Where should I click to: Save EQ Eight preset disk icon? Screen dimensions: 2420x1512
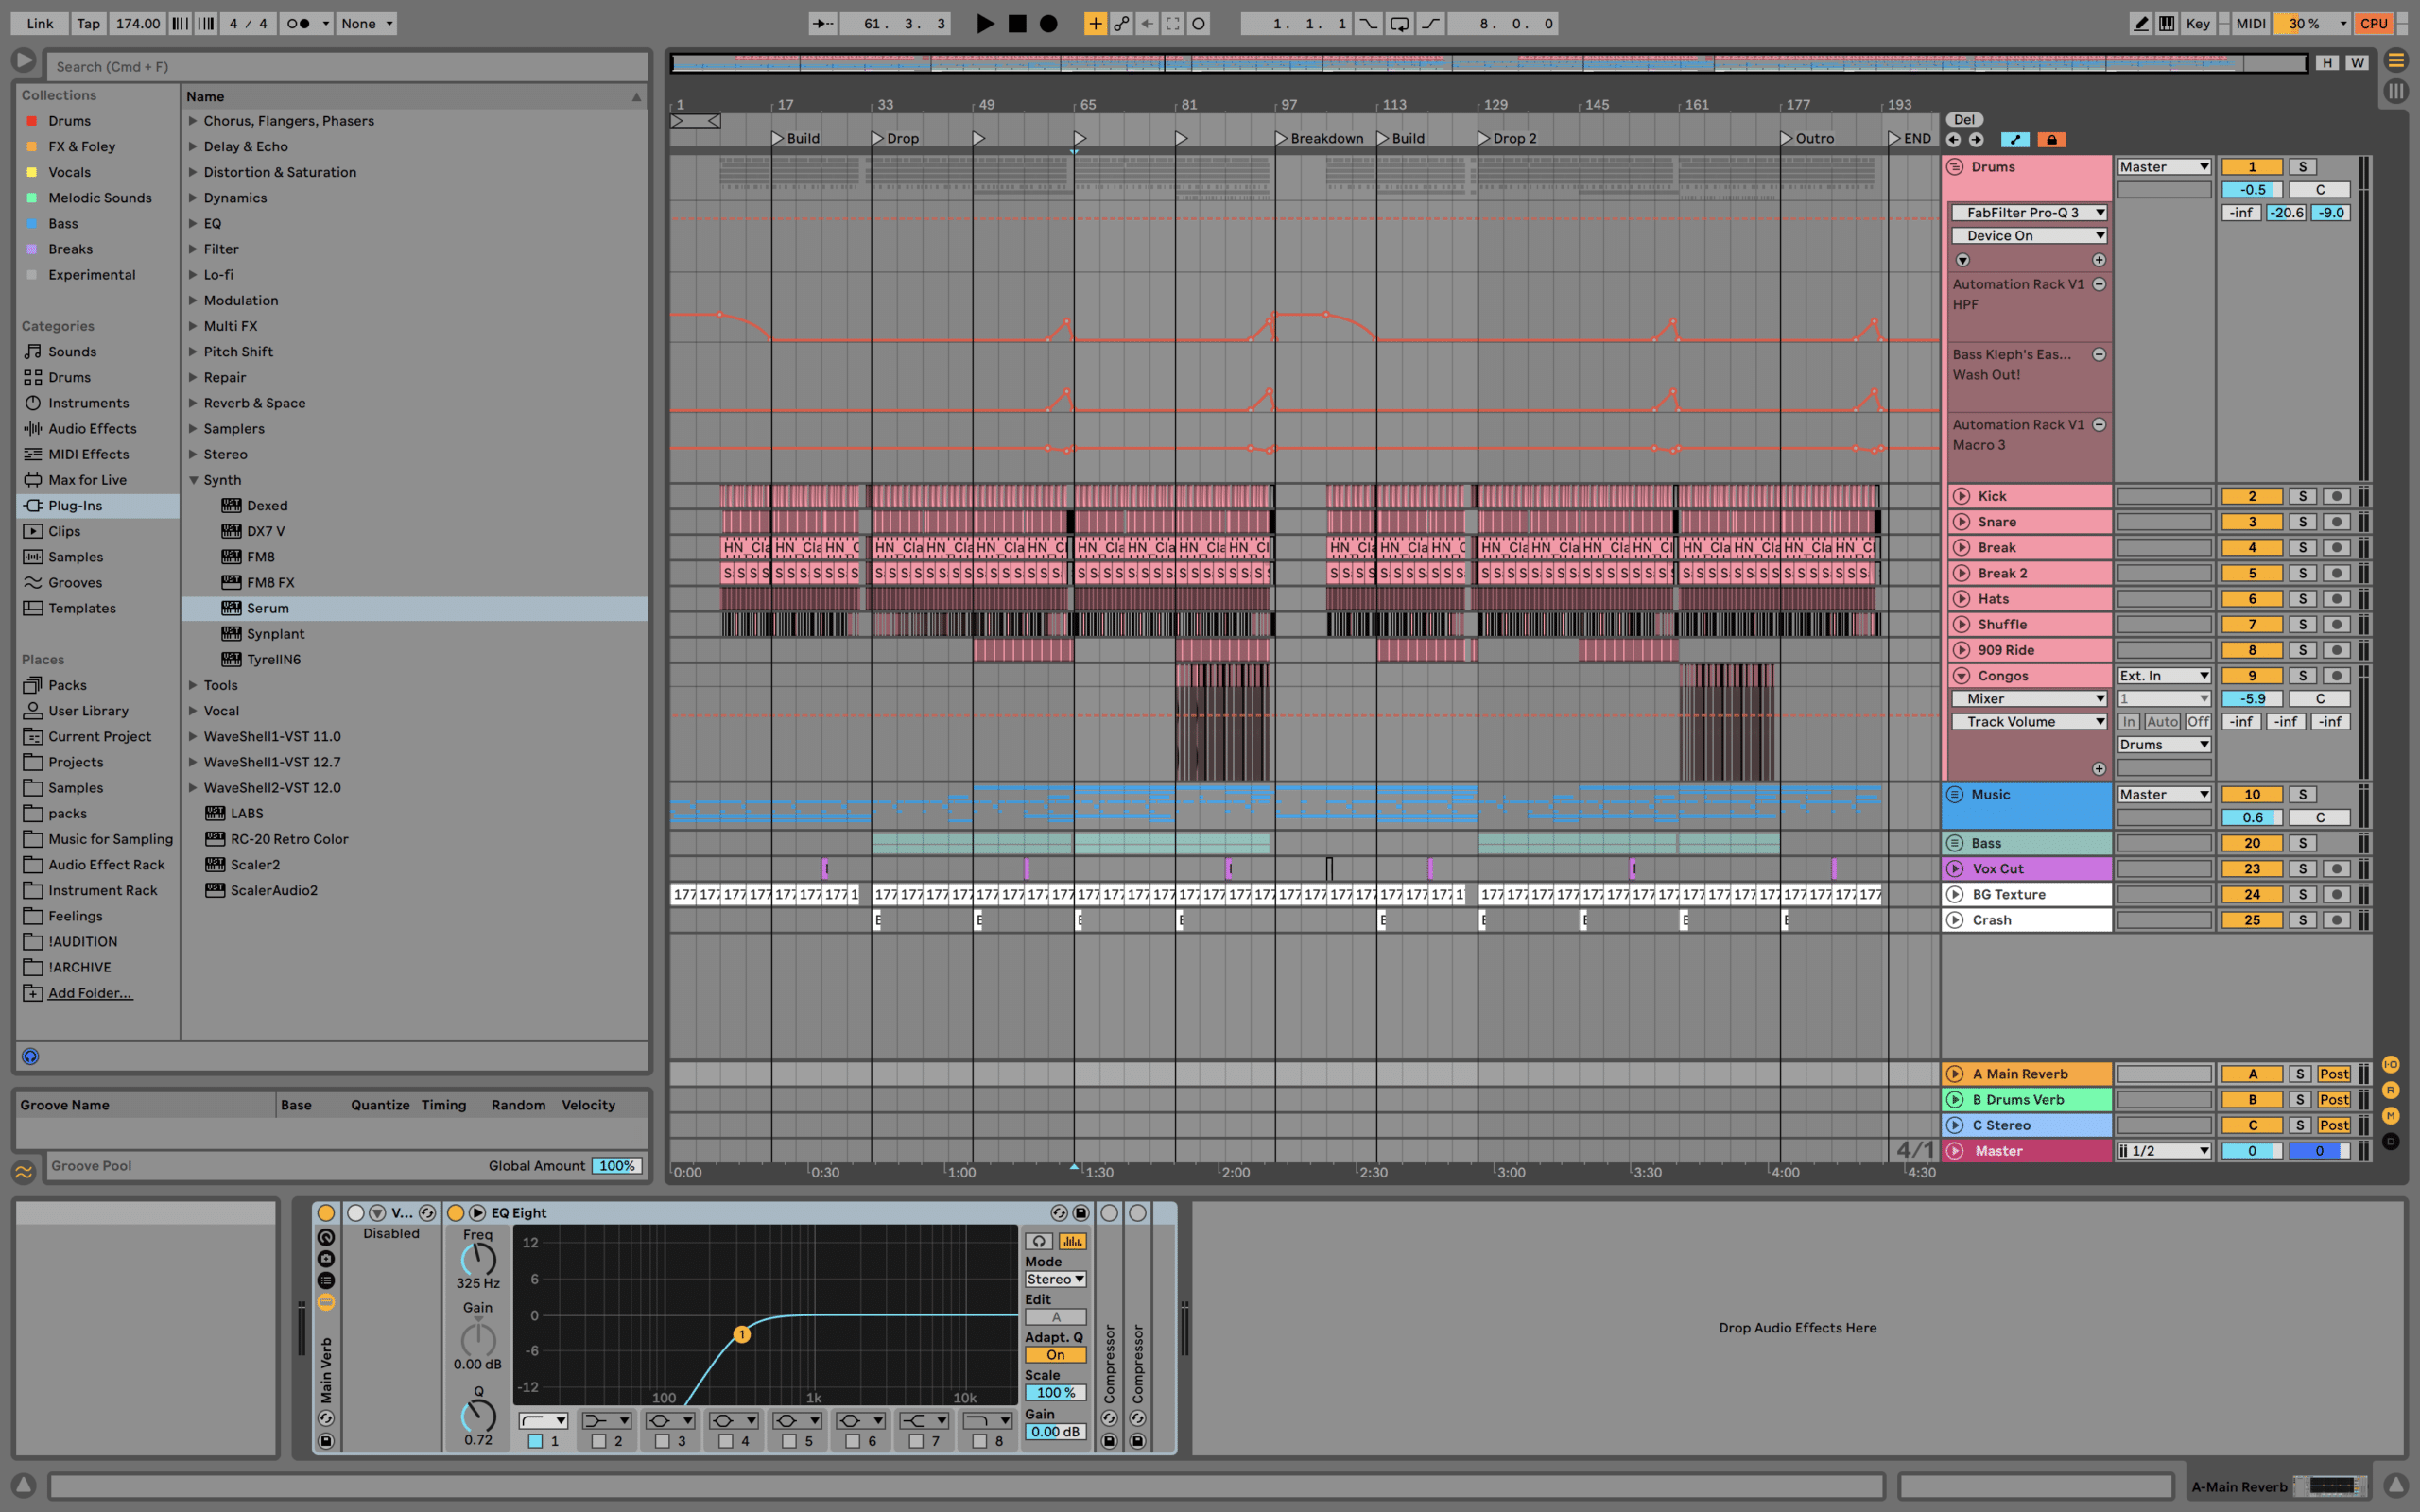click(1081, 1213)
